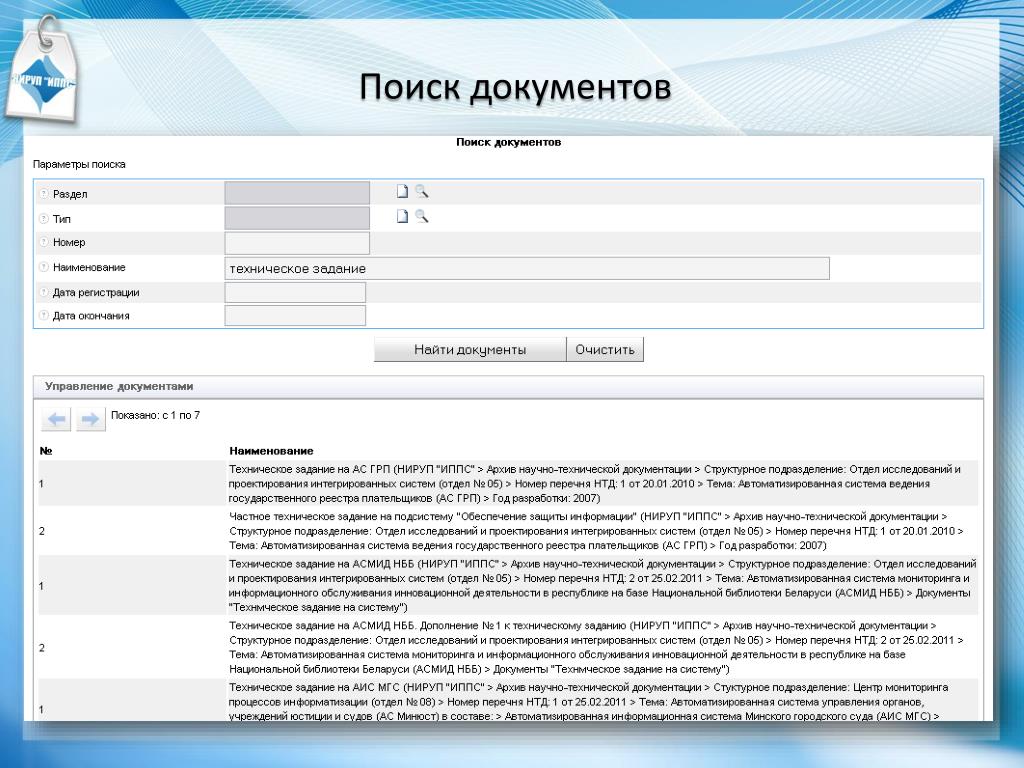Image resolution: width=1024 pixels, height=768 pixels.
Task: Go to next results page arrow
Action: point(91,419)
